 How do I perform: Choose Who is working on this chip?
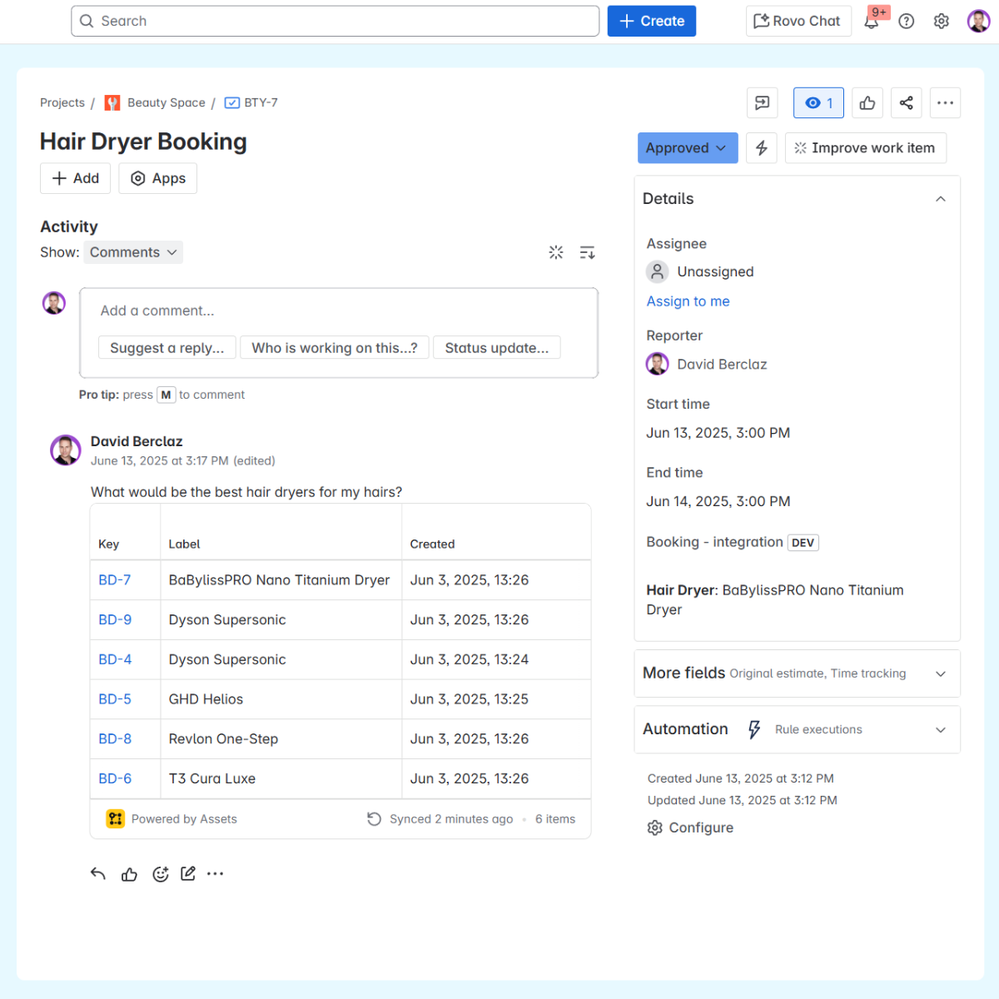pos(334,348)
